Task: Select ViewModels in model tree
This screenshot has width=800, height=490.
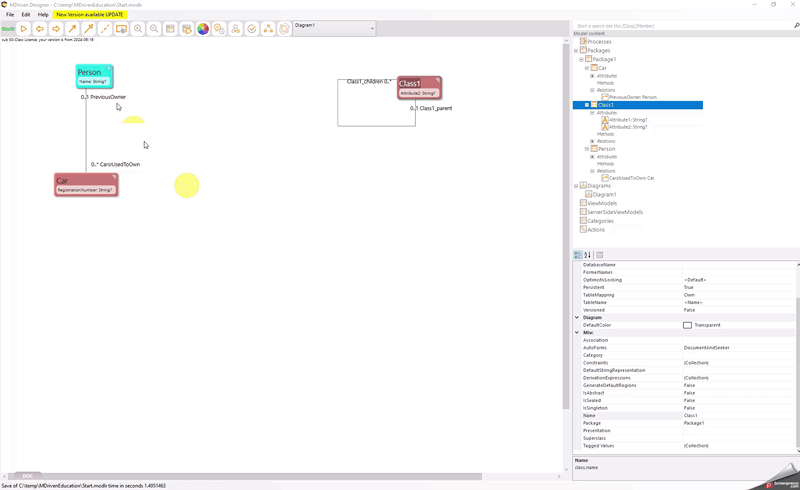Action: click(x=601, y=203)
